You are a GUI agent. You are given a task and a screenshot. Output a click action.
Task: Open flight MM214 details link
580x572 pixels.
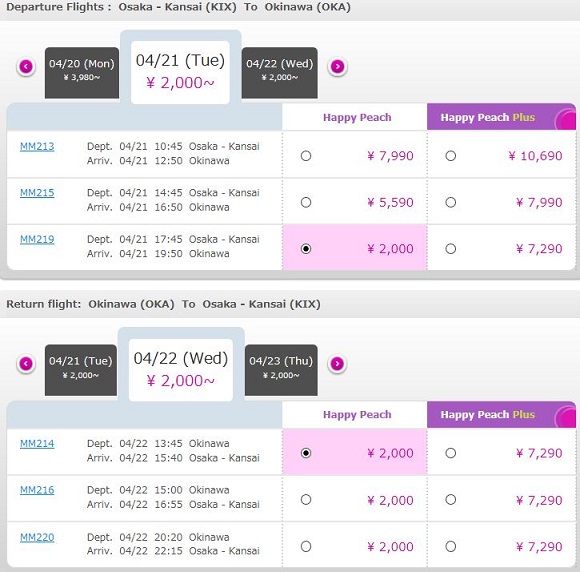coord(37,444)
